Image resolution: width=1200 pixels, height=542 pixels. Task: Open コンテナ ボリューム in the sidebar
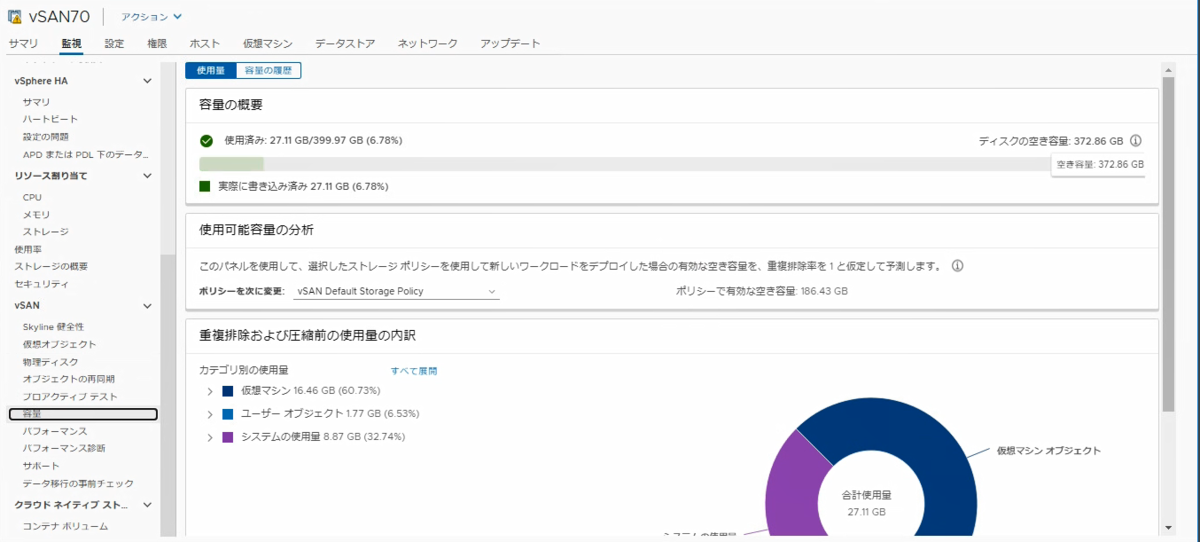(65, 526)
